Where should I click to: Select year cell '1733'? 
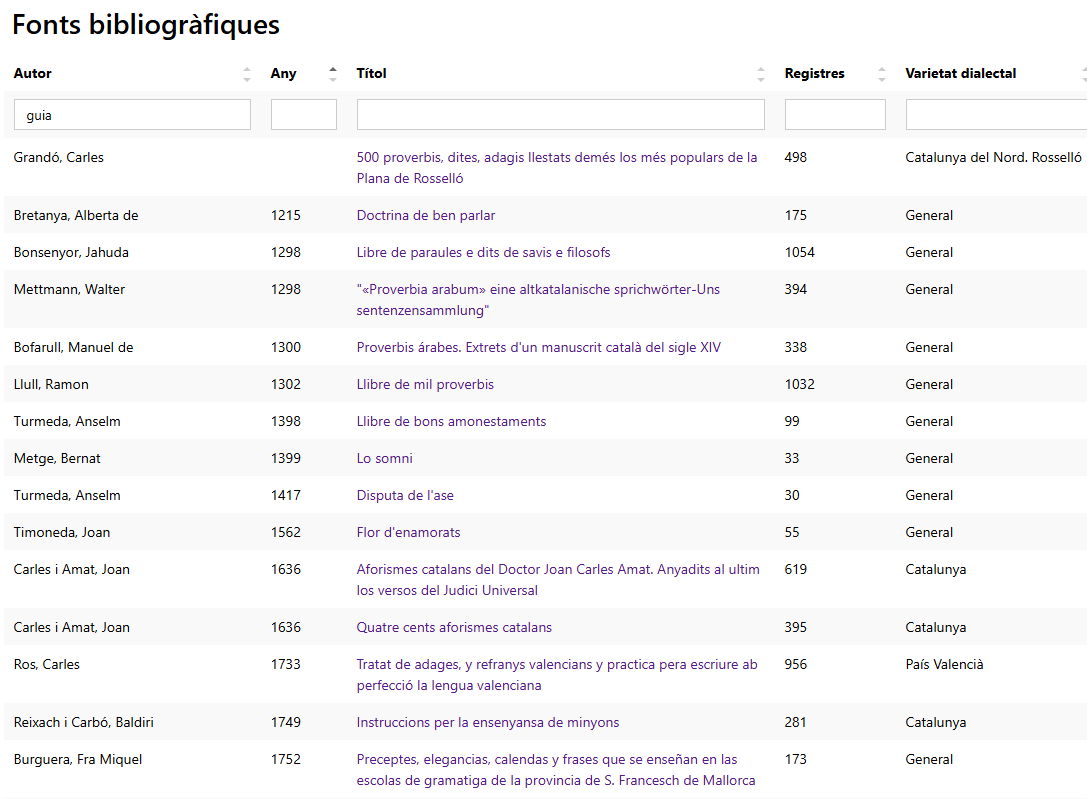click(x=286, y=664)
